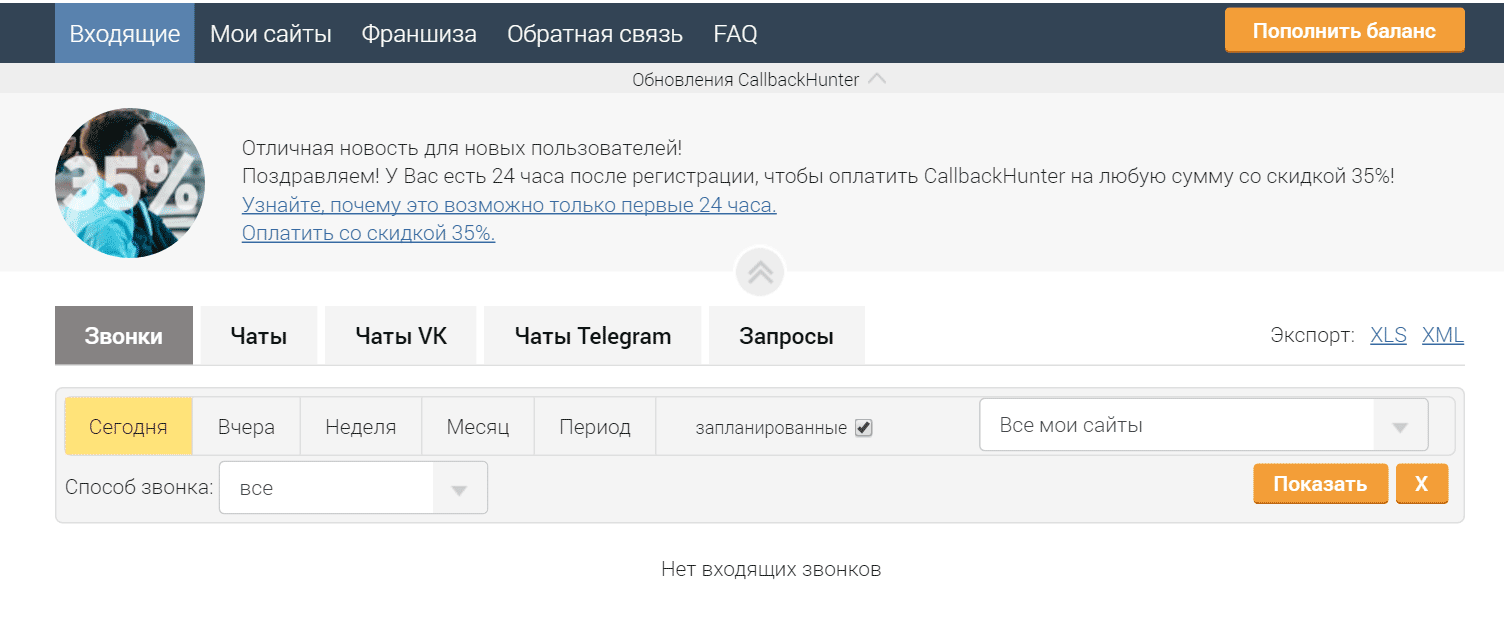Open the Оплатить со скидкой 35% link
Screen dimensions: 1504x633
tap(368, 233)
